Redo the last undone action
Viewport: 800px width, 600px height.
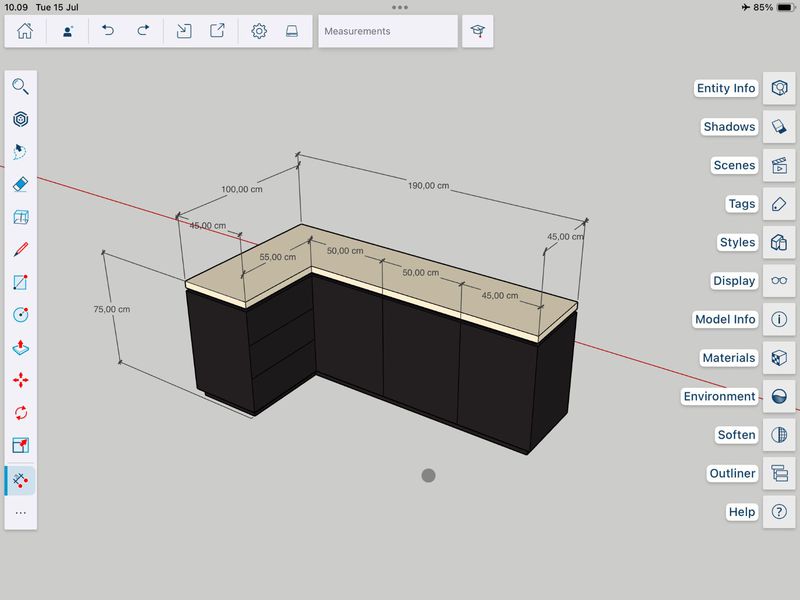(x=143, y=31)
